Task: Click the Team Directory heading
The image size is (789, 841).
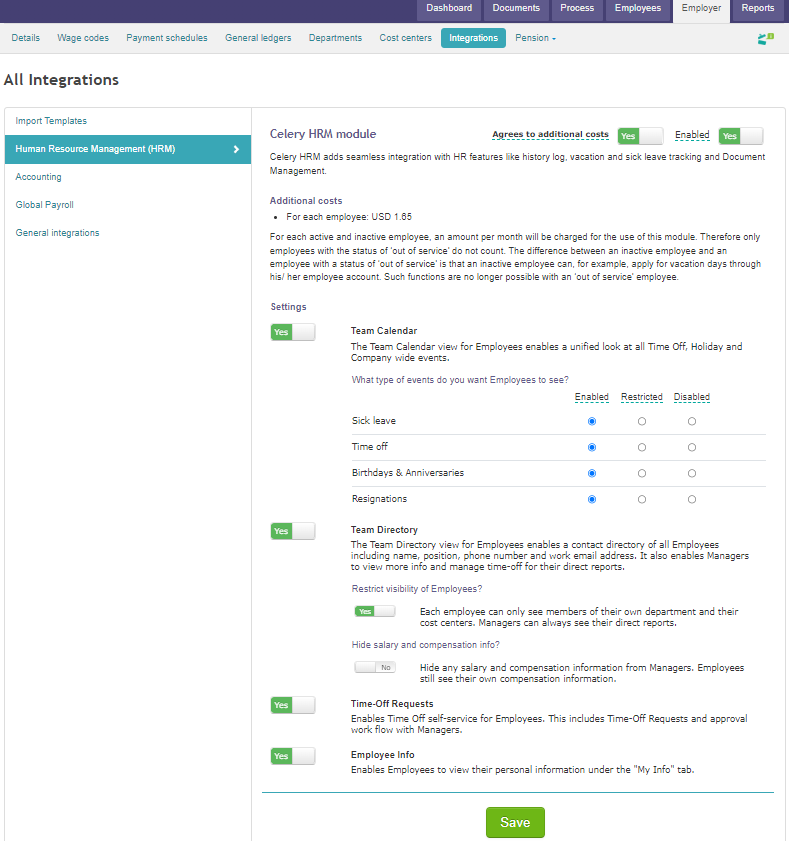Action: [x=385, y=530]
